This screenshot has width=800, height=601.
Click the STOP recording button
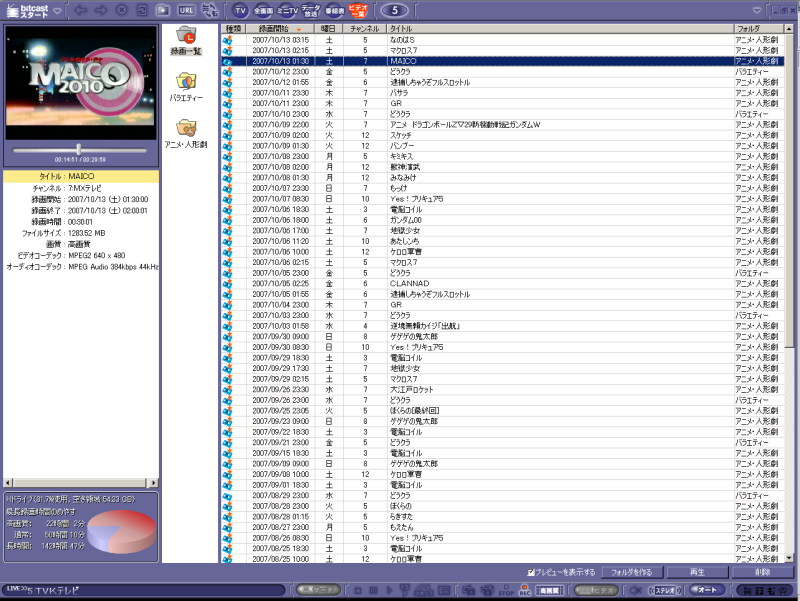click(506, 591)
